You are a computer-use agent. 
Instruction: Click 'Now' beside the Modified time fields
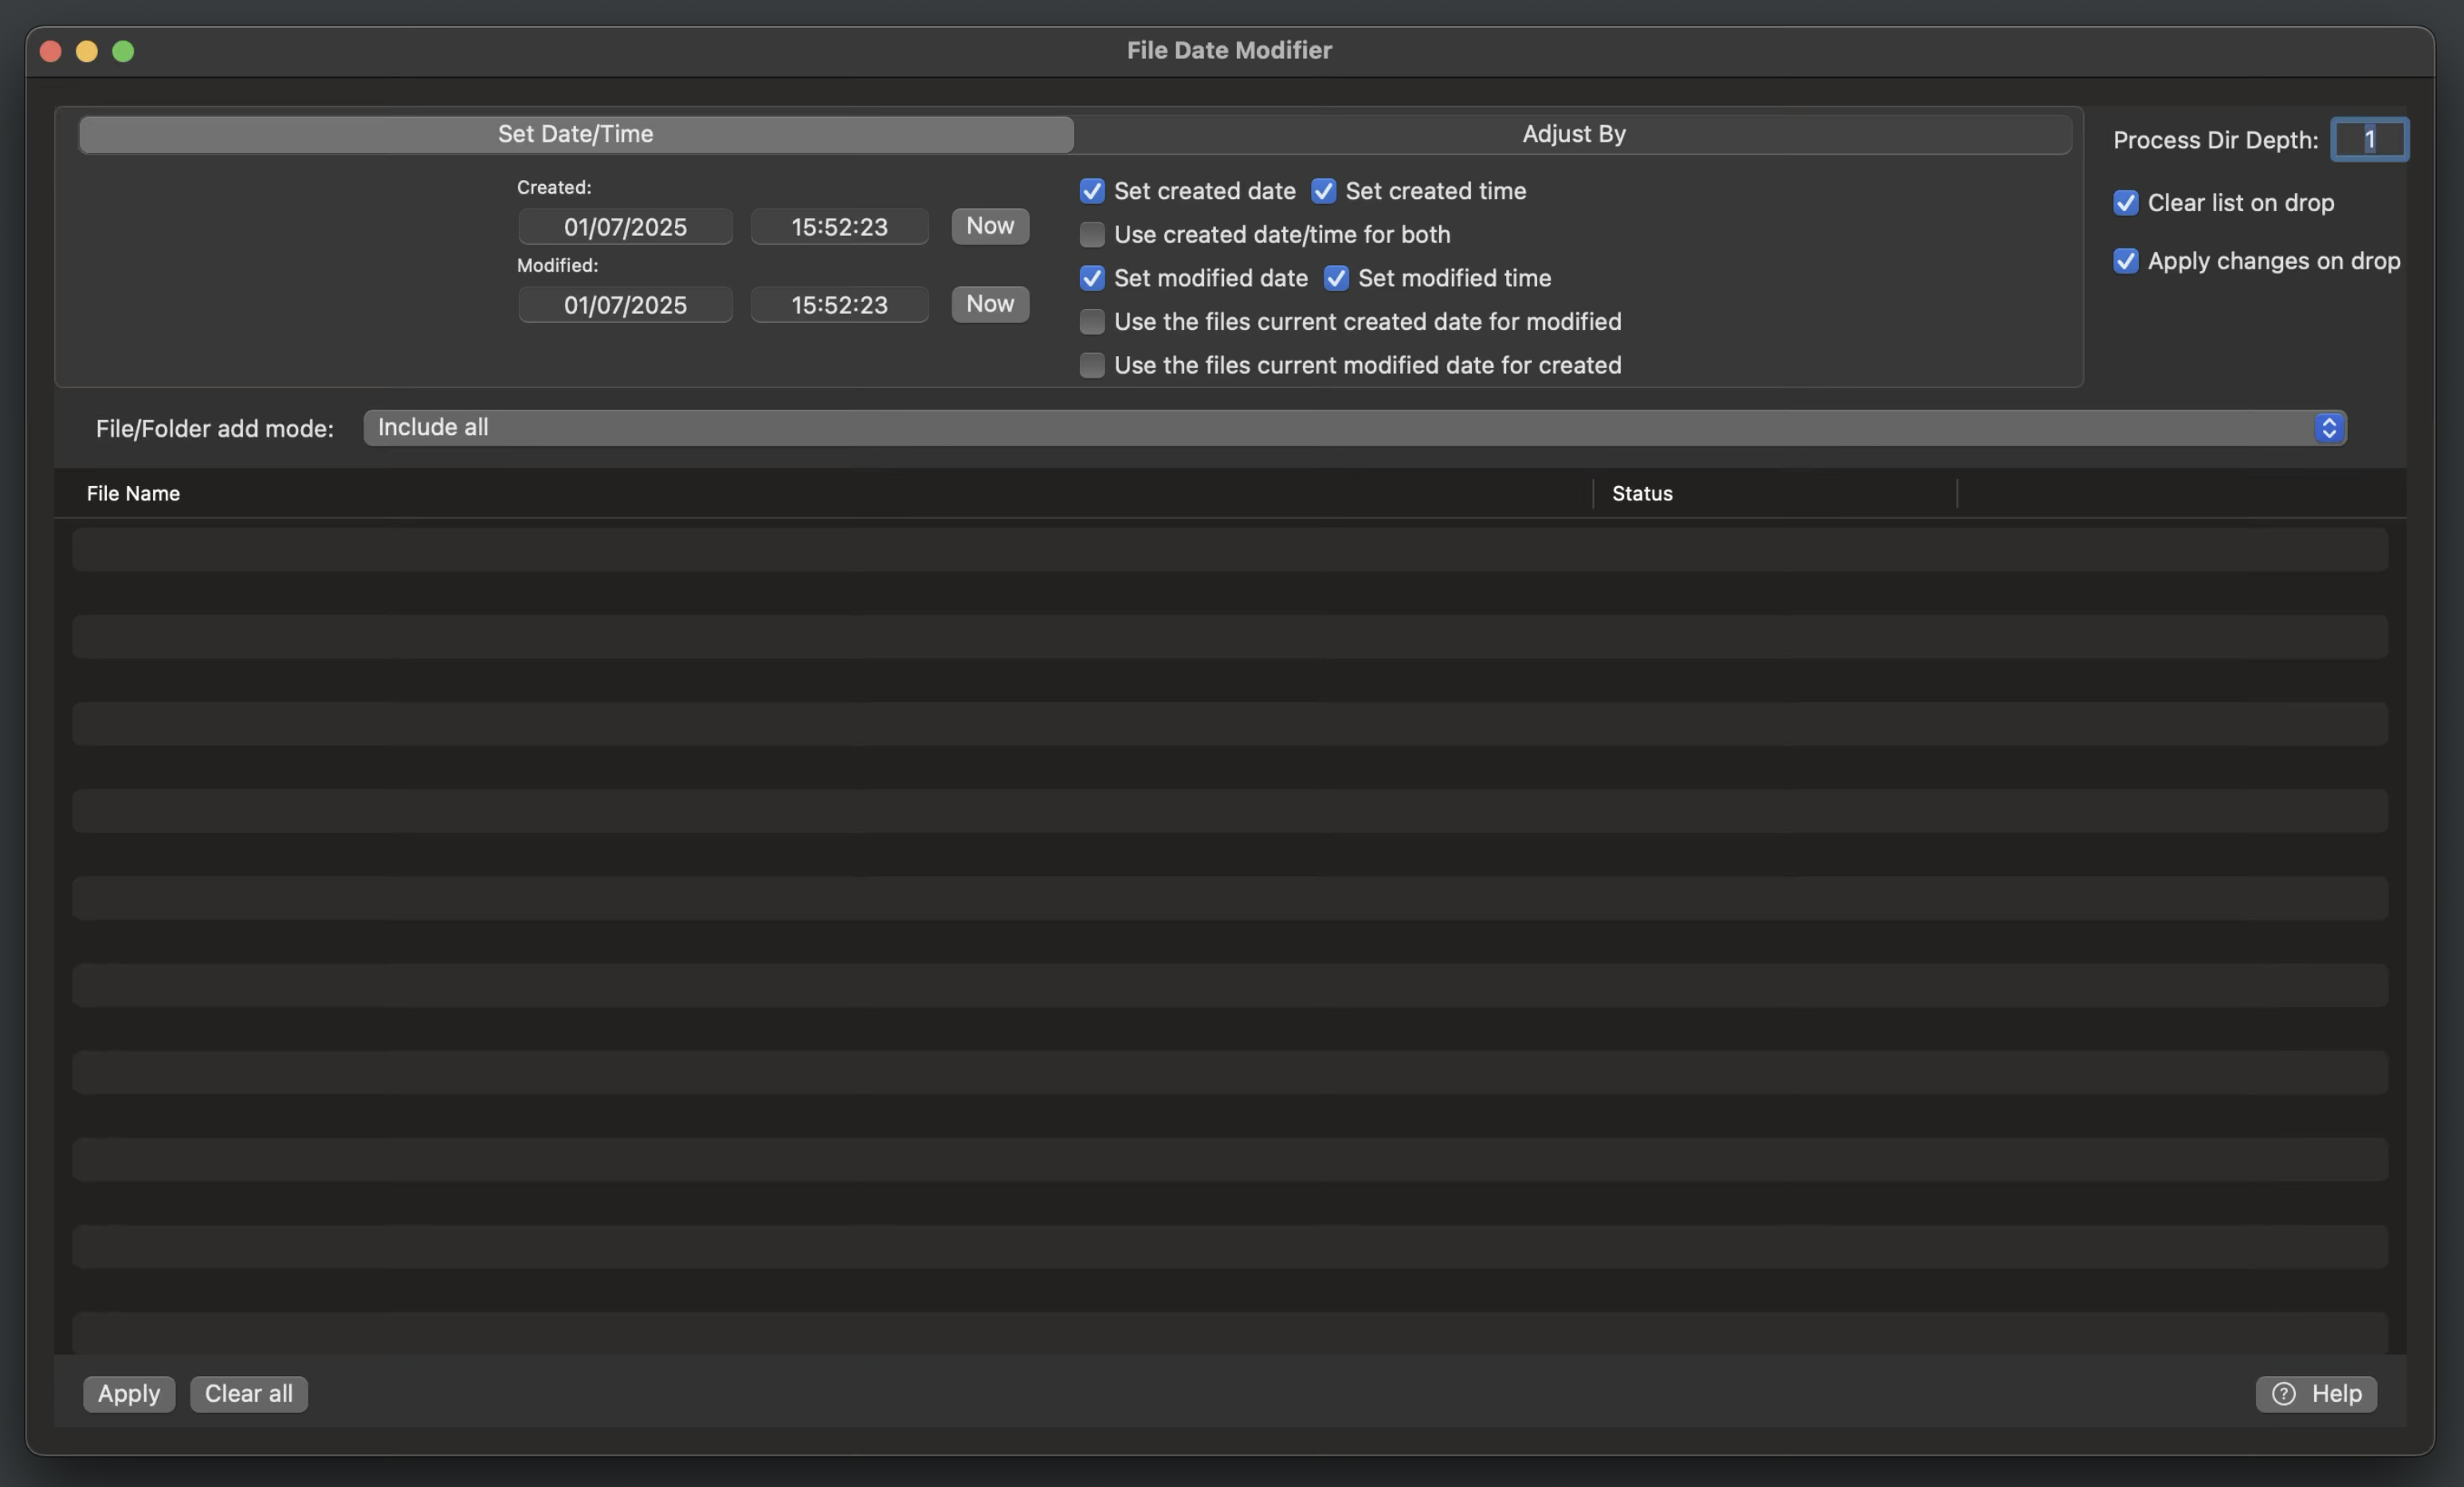(x=989, y=304)
